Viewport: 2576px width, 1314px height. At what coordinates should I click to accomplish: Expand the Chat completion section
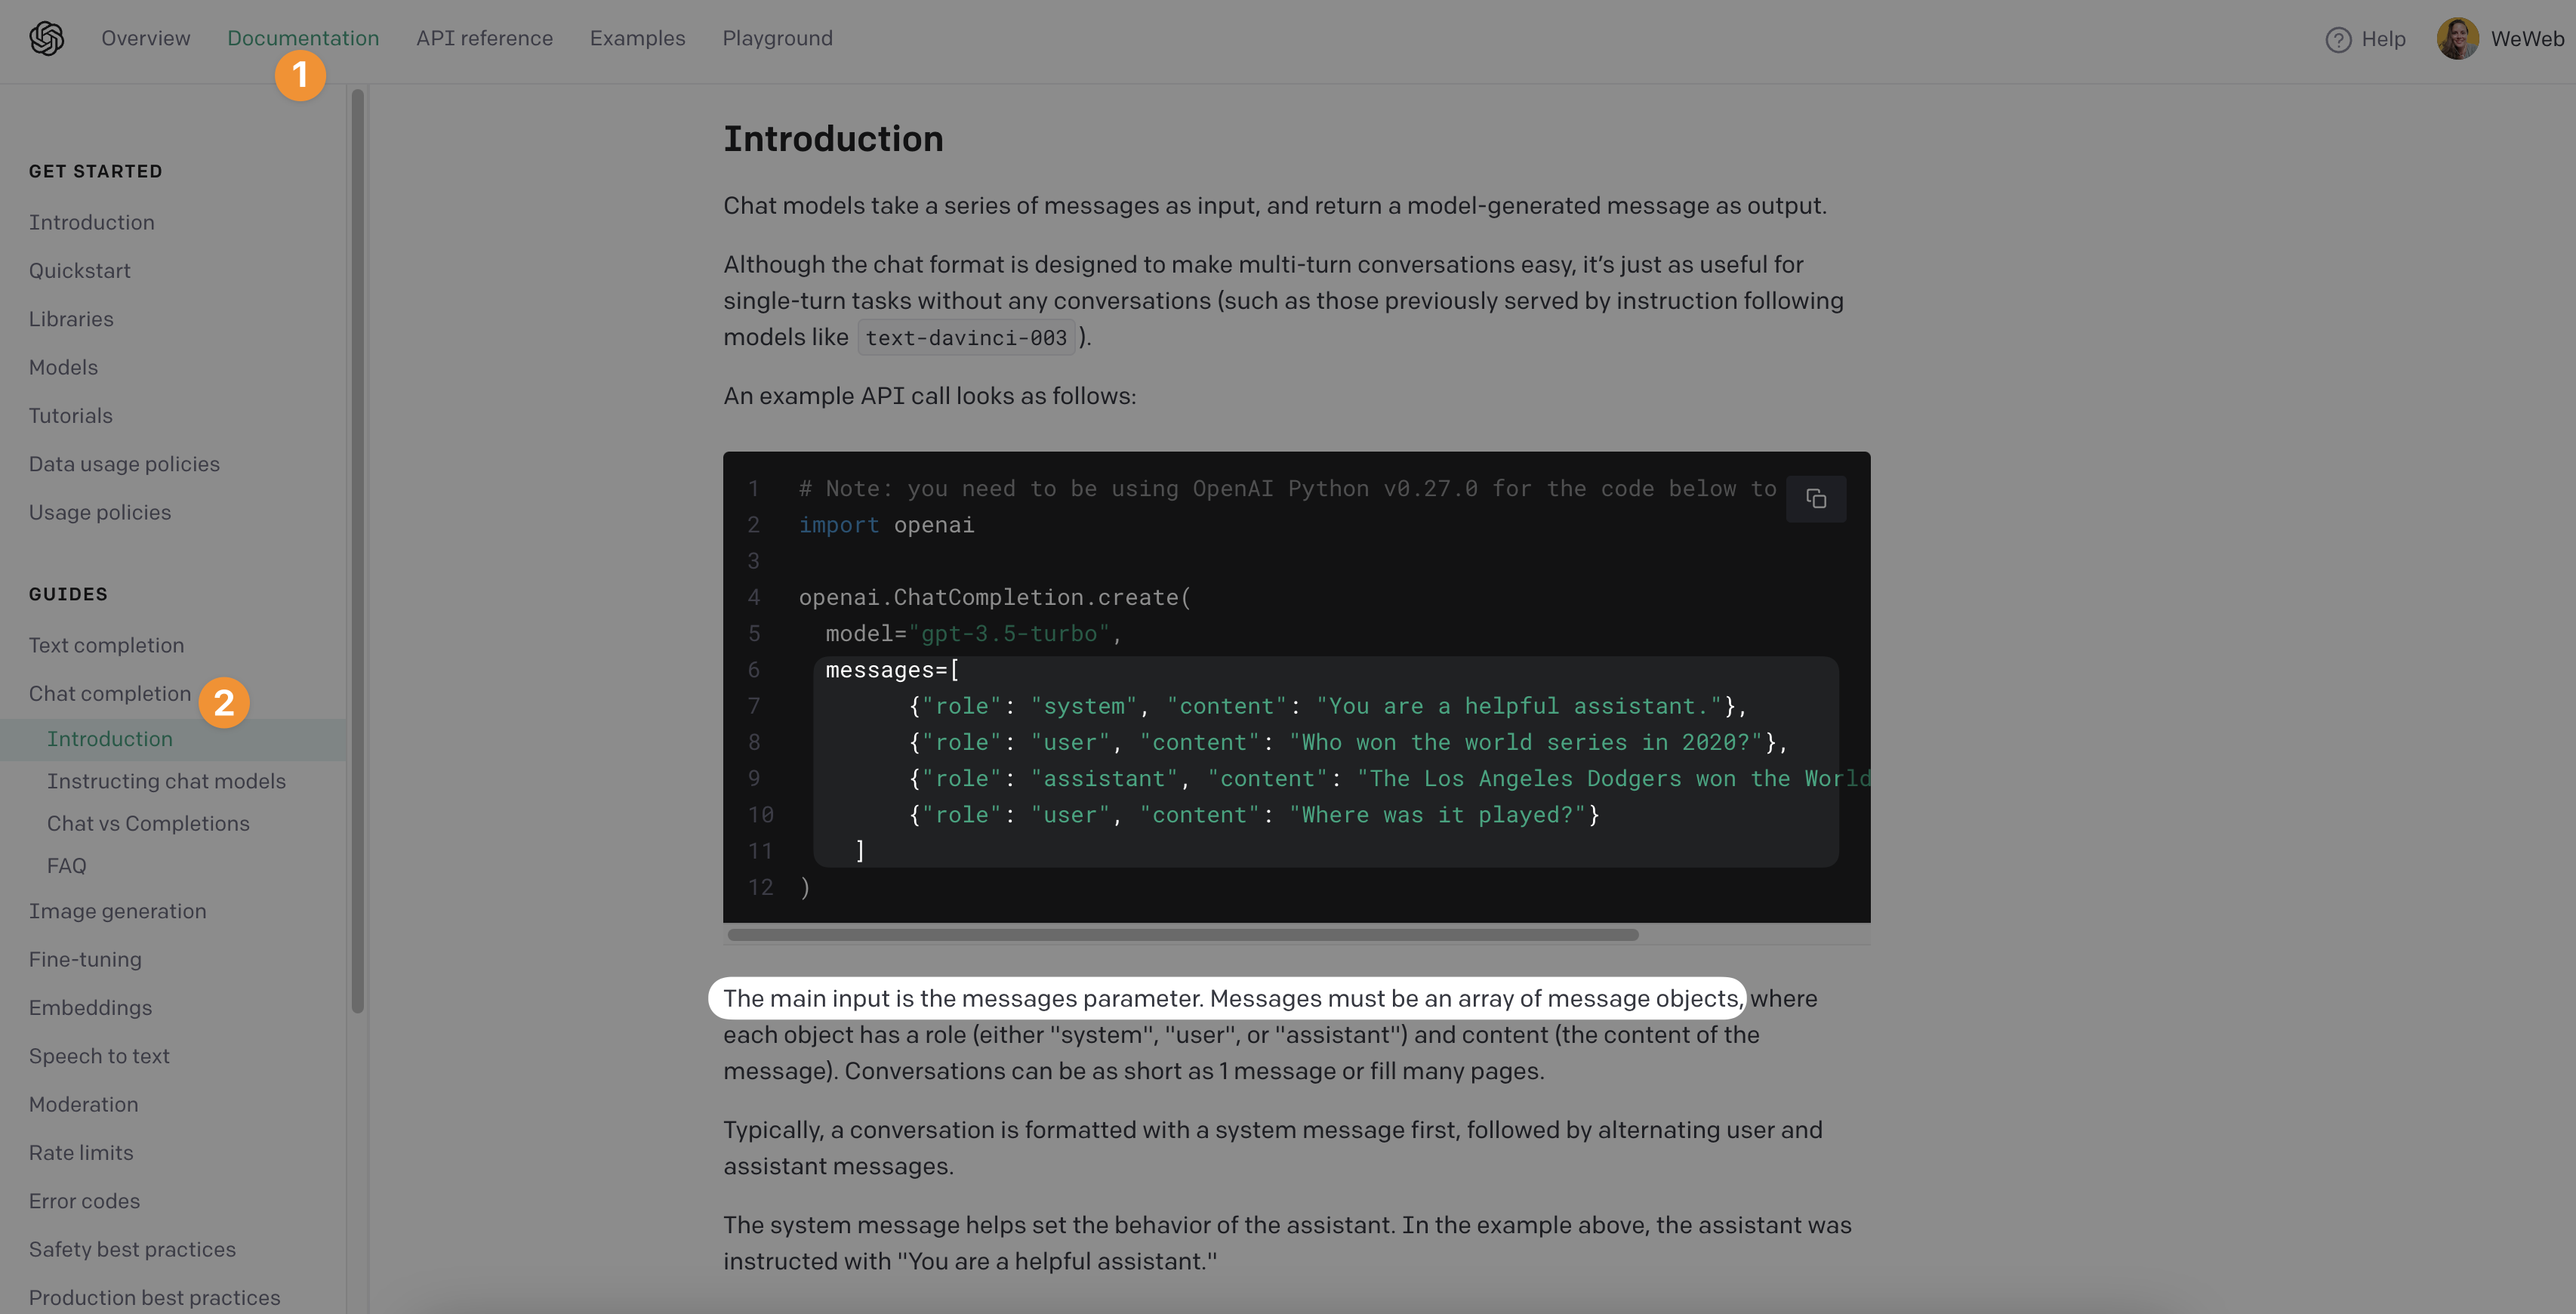tap(110, 693)
